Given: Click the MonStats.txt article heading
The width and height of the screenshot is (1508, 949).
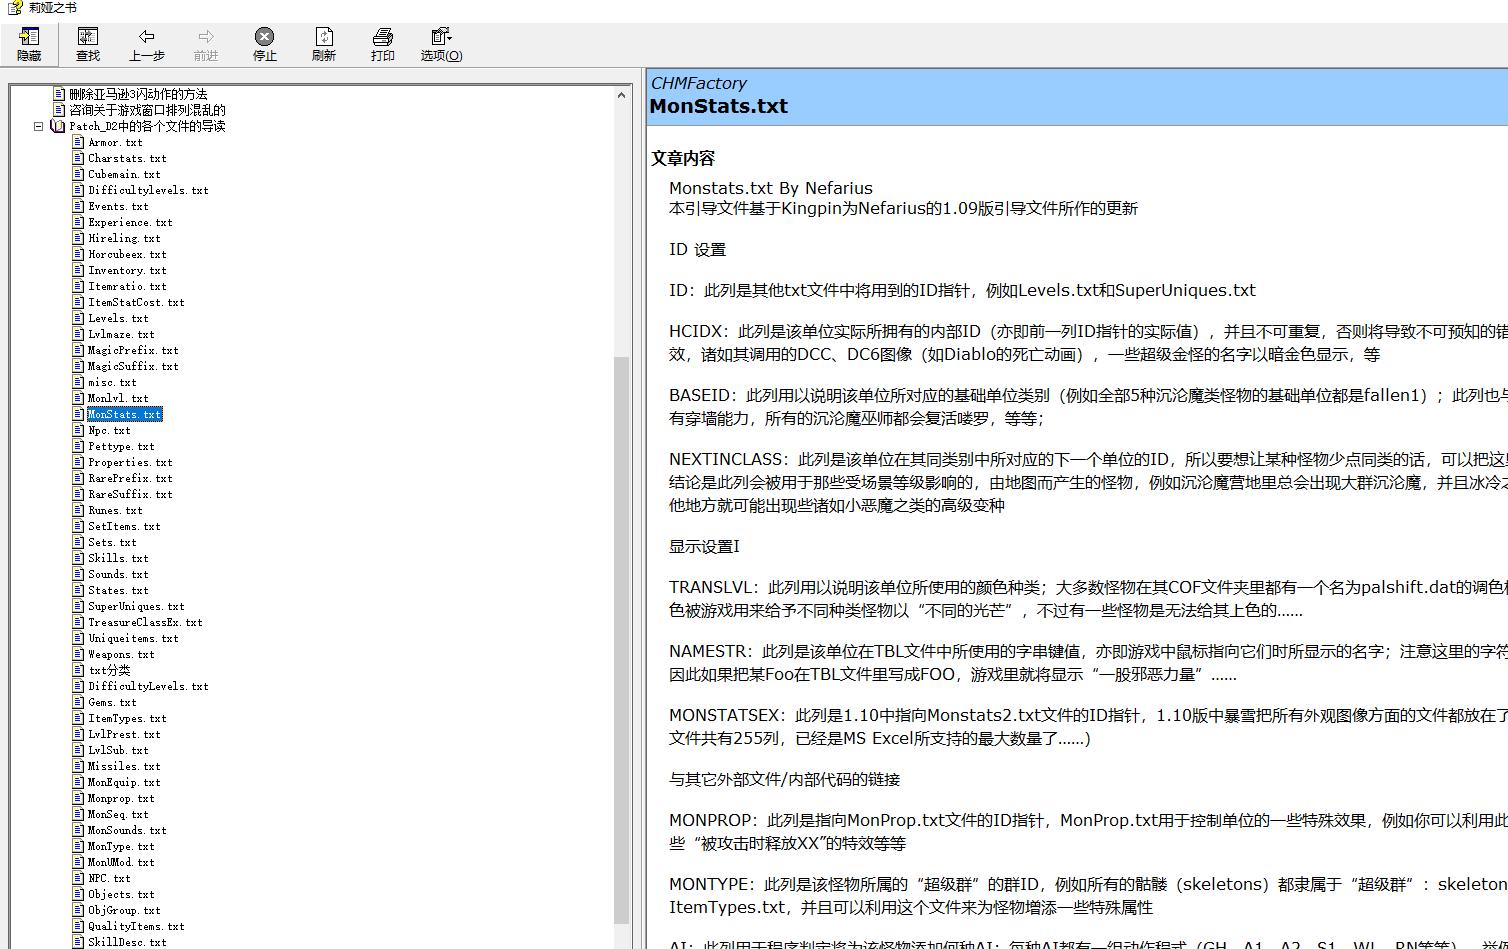Looking at the screenshot, I should (719, 106).
